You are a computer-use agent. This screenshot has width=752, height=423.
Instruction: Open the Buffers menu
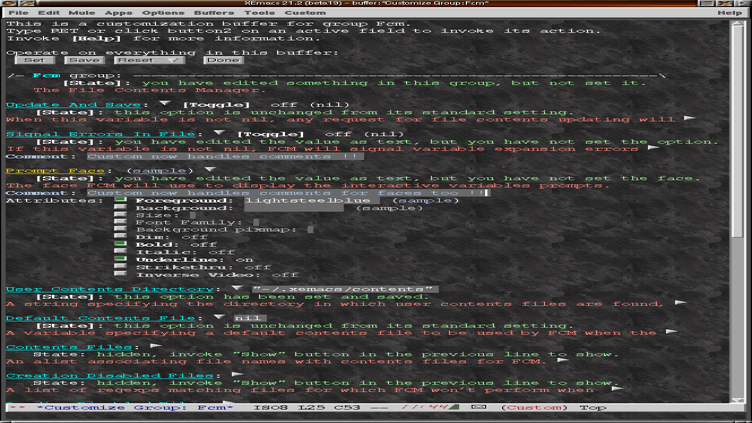pos(214,12)
